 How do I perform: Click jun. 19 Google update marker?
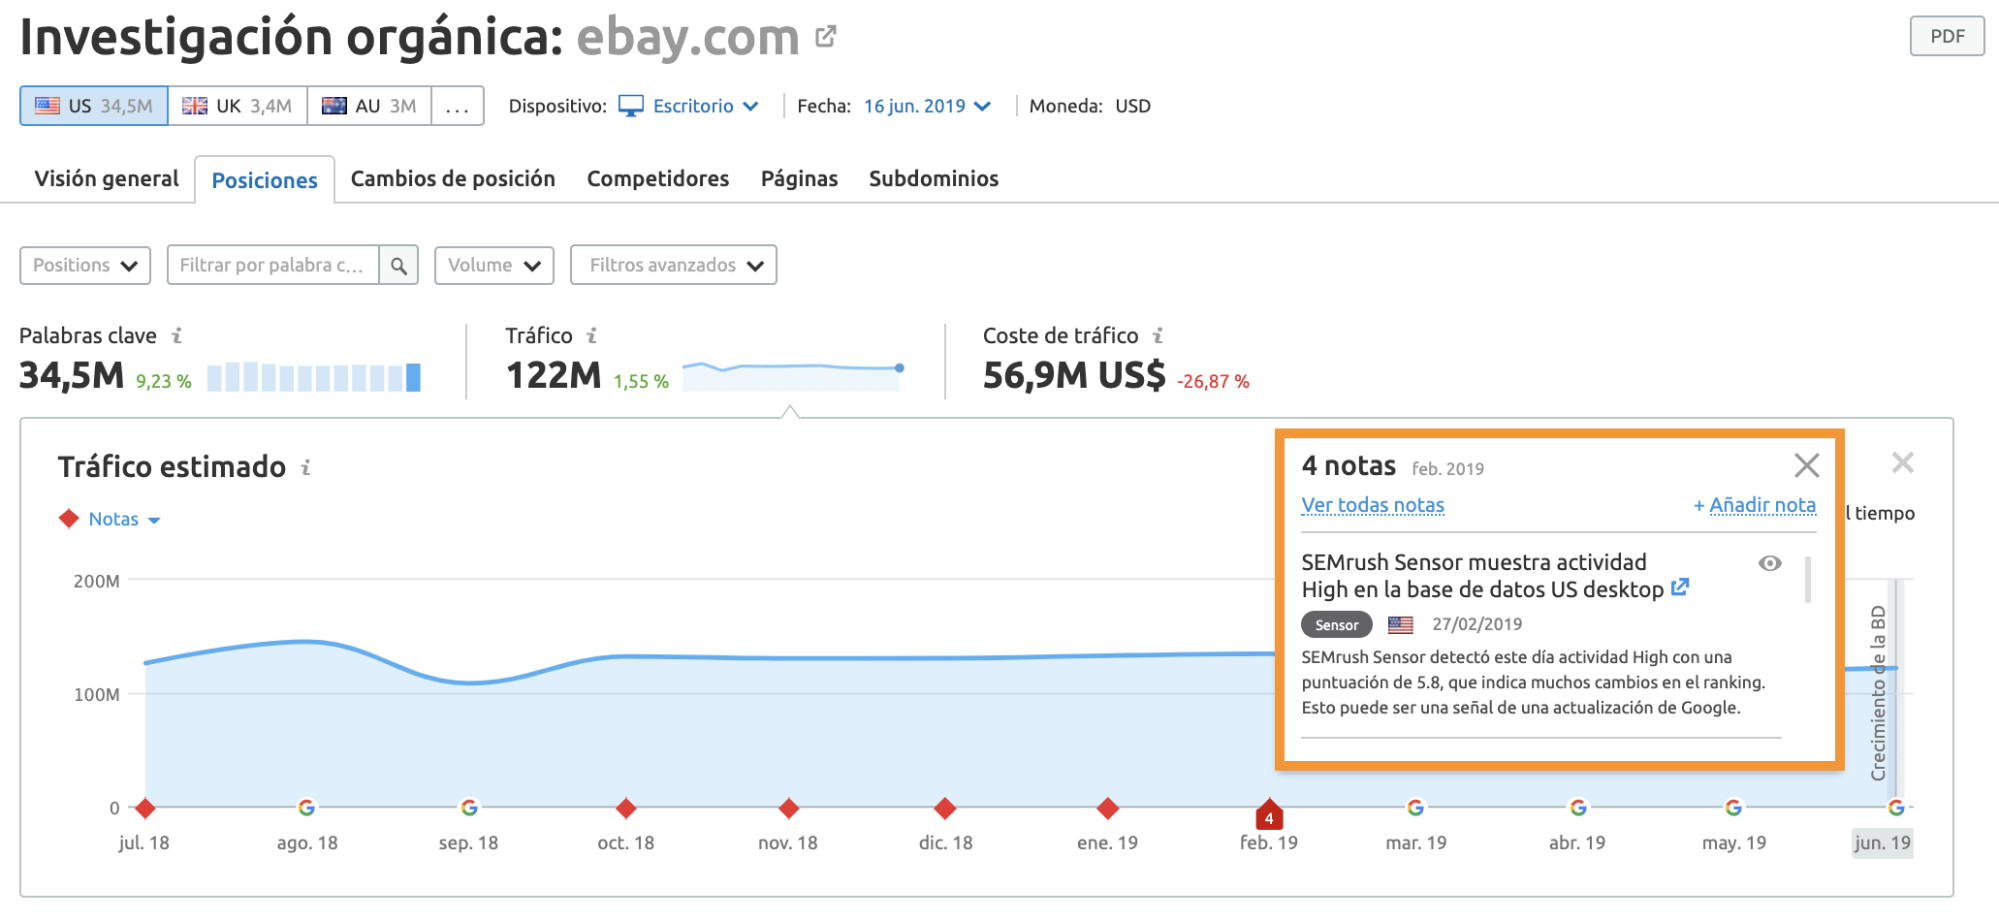tap(1896, 807)
